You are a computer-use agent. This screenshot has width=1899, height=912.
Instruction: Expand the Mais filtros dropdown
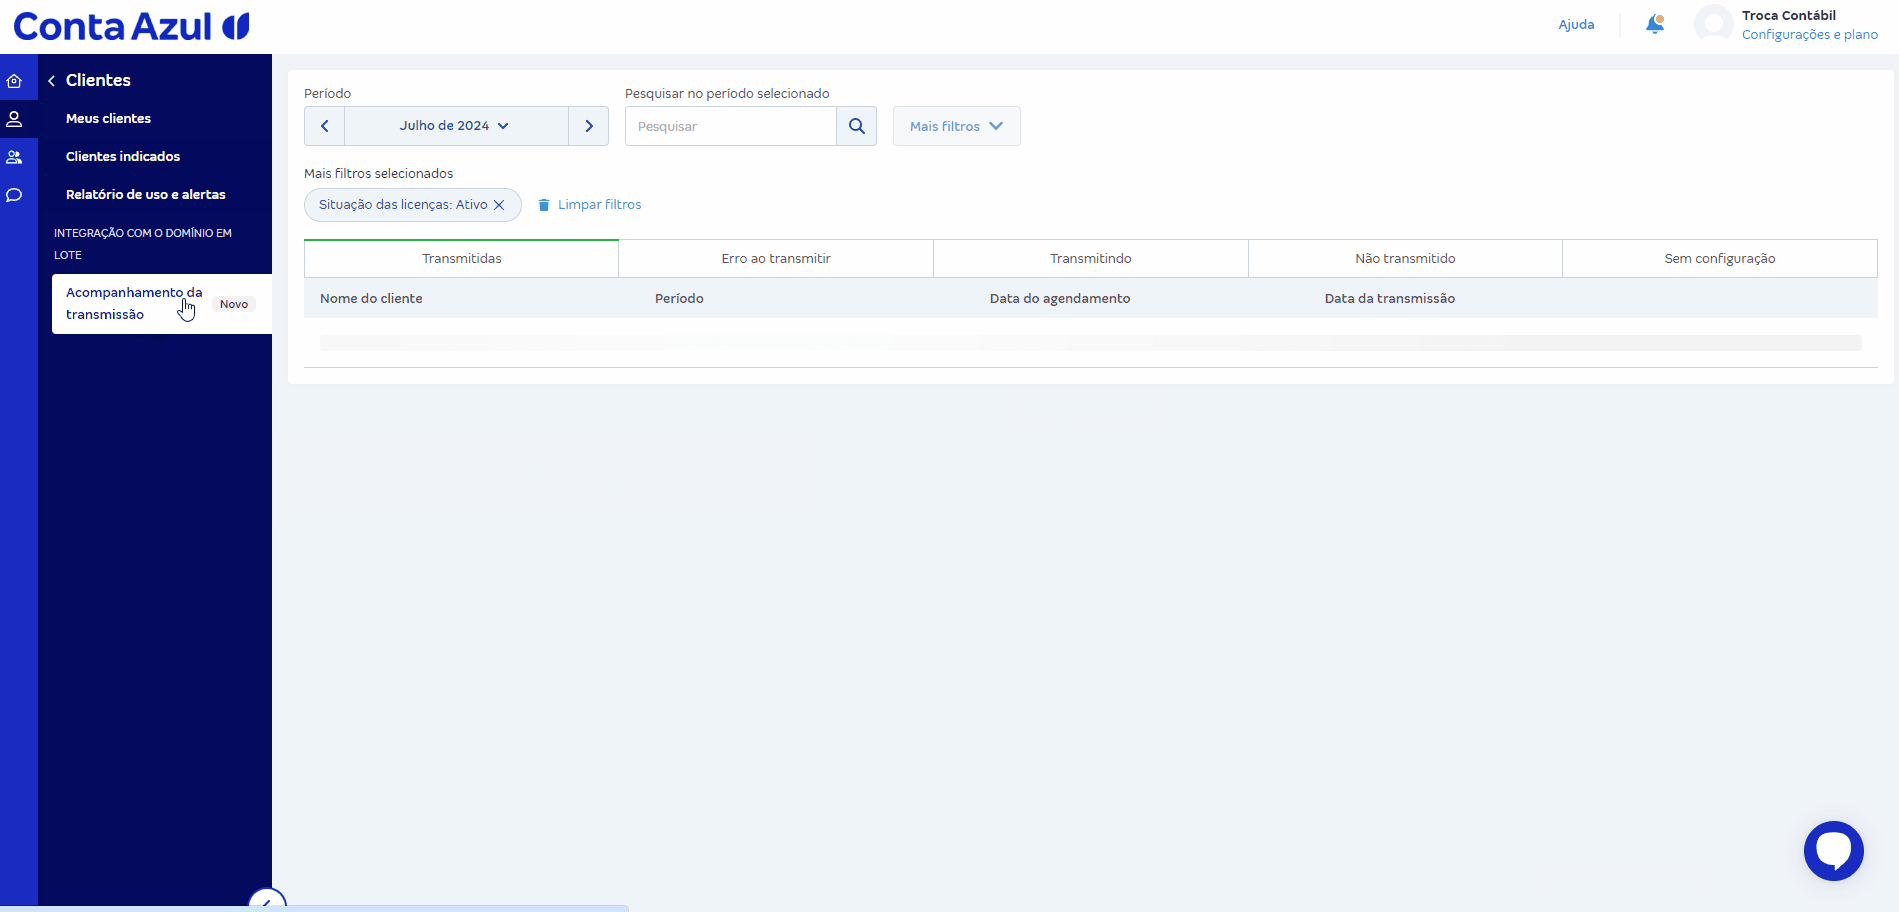pyautogui.click(x=956, y=126)
